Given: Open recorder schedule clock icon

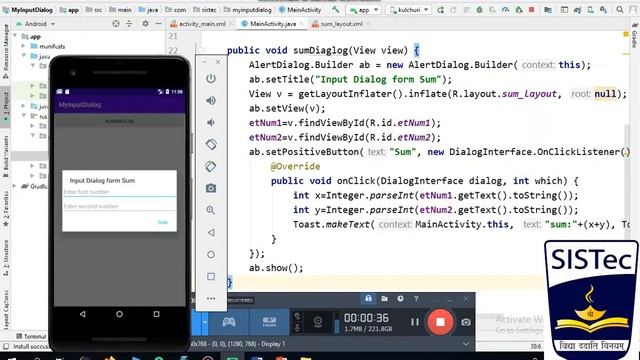Looking at the screenshot, I should [400, 299].
